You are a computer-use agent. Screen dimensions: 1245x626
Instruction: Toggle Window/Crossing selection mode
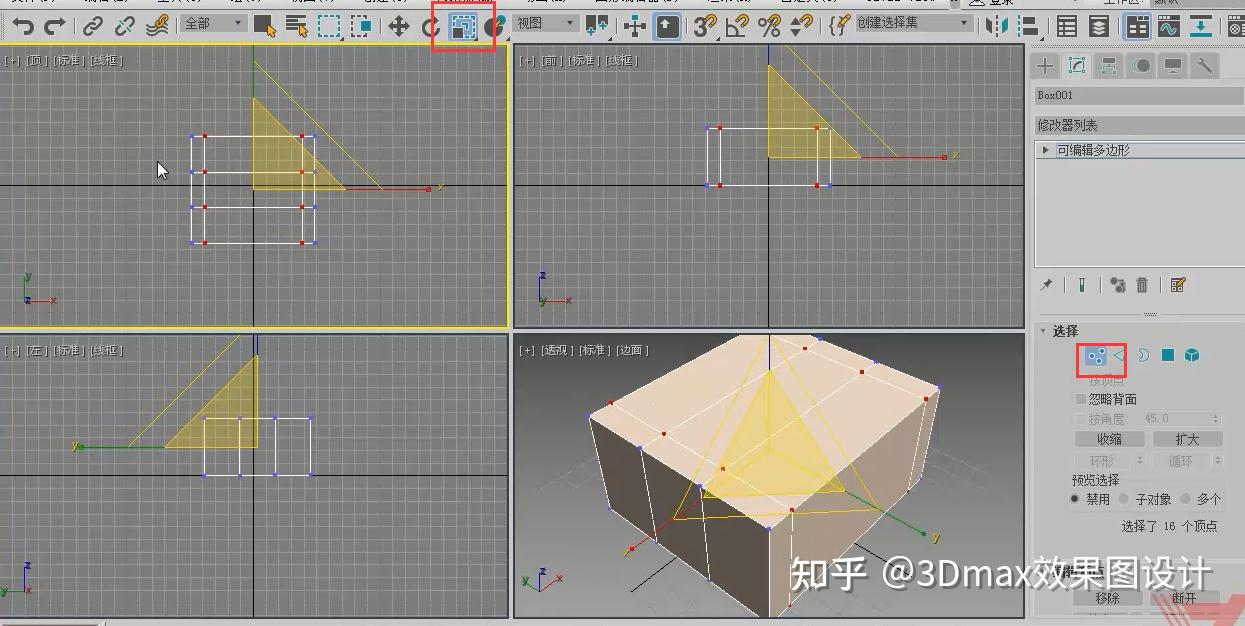pos(362,25)
